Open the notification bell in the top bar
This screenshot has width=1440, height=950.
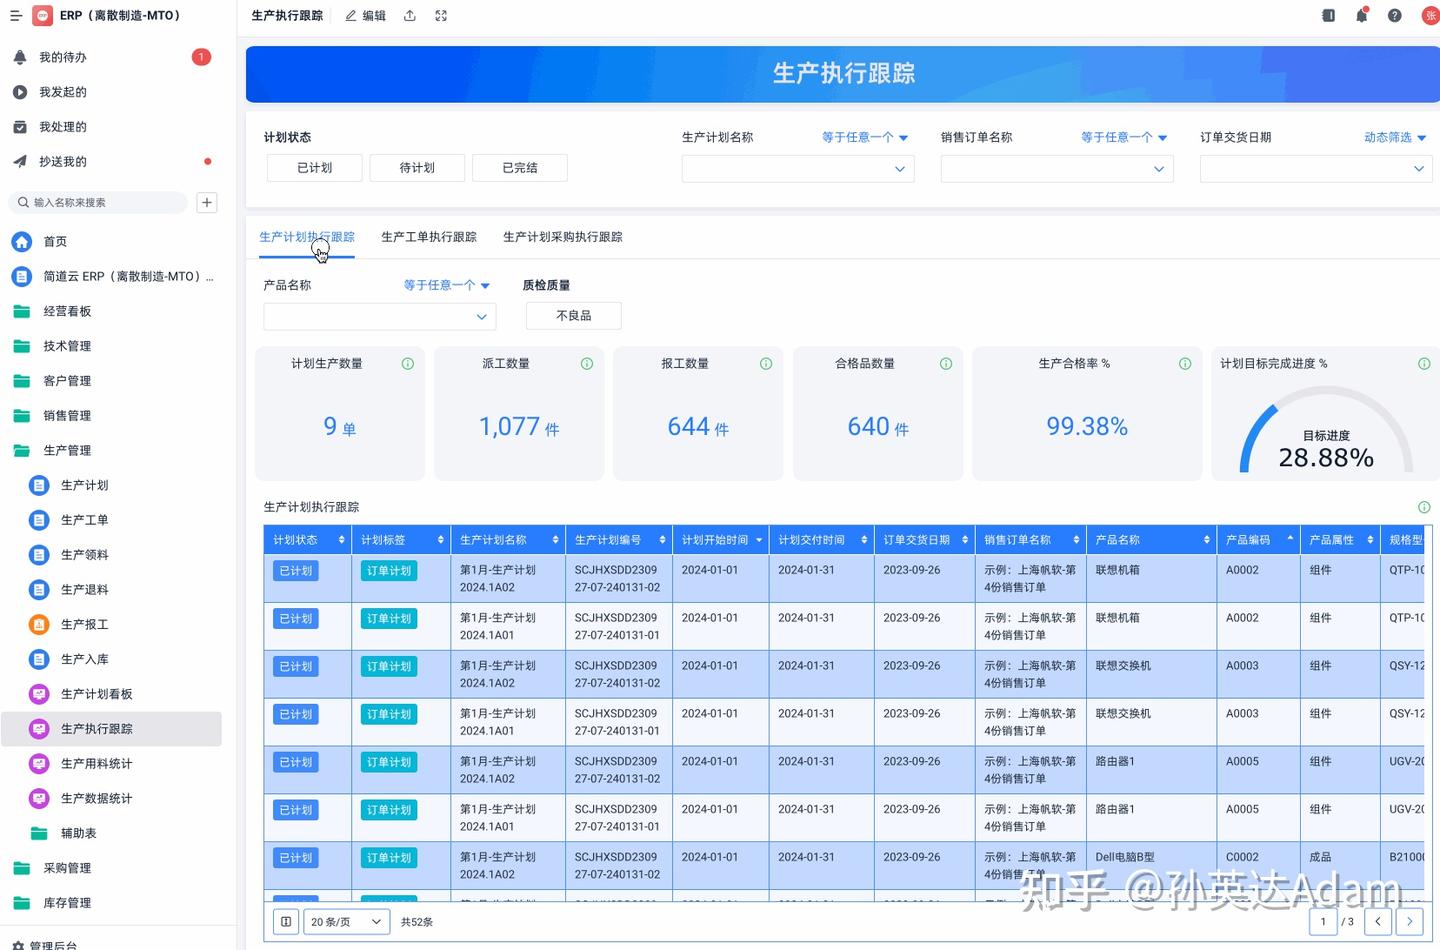[1361, 16]
